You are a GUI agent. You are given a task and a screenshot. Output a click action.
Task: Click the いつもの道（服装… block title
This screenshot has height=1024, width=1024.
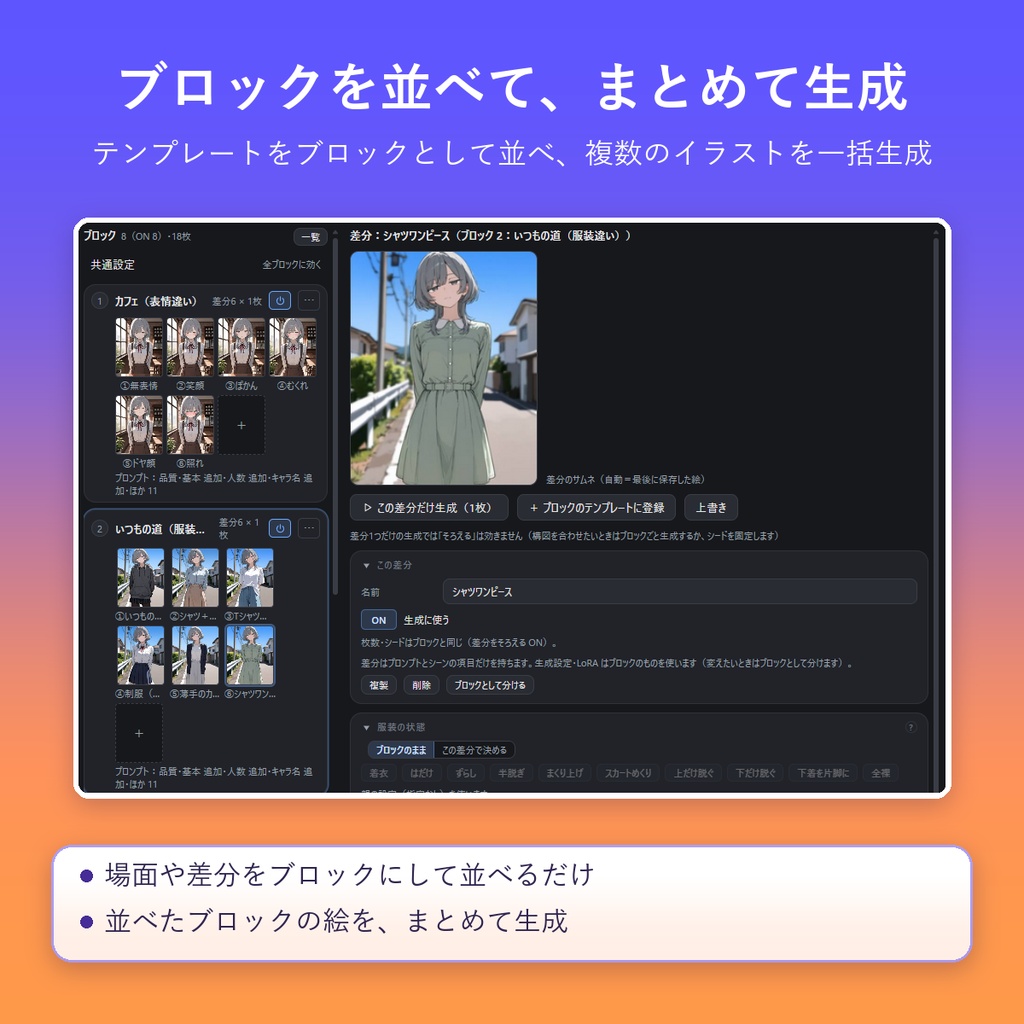159,529
